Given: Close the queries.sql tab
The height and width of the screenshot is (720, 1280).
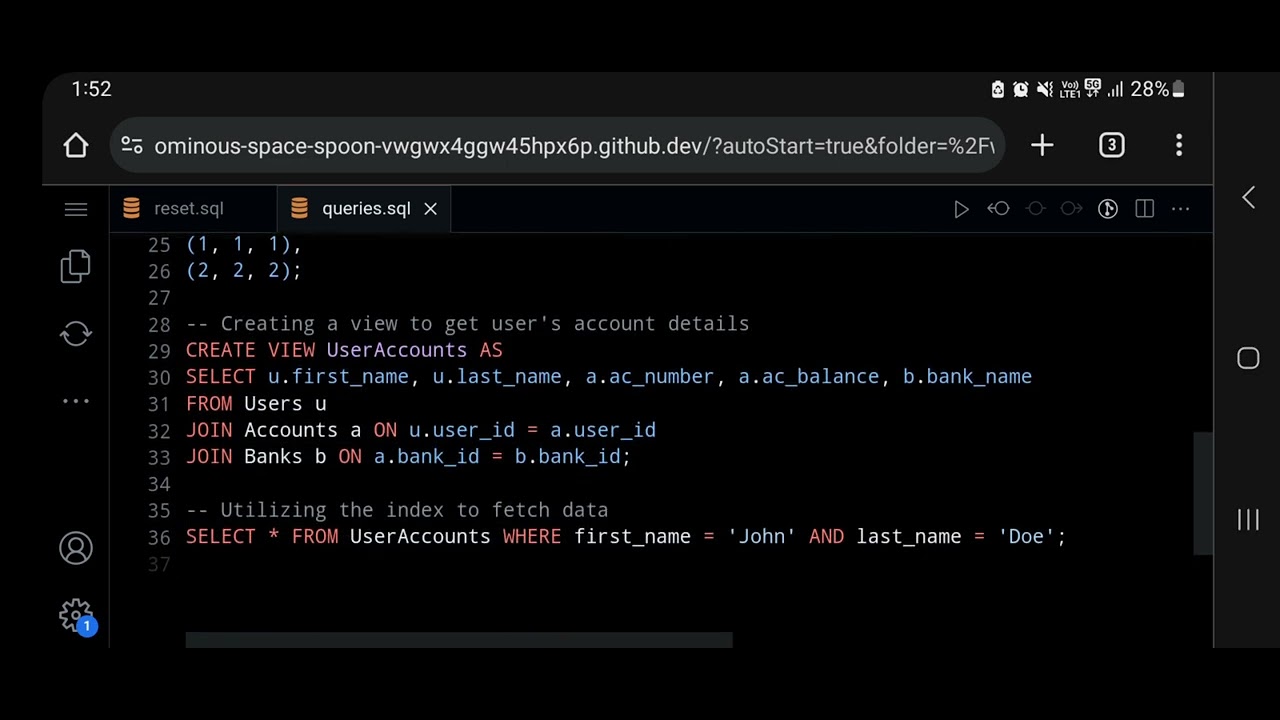Looking at the screenshot, I should click(x=430, y=209).
